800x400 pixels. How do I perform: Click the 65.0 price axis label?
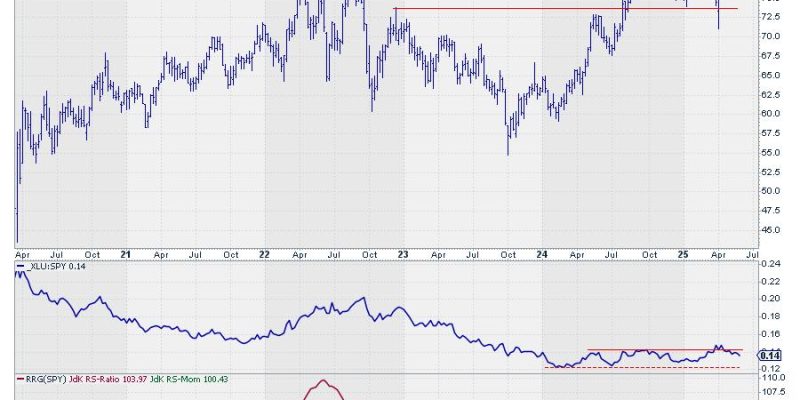tap(770, 75)
